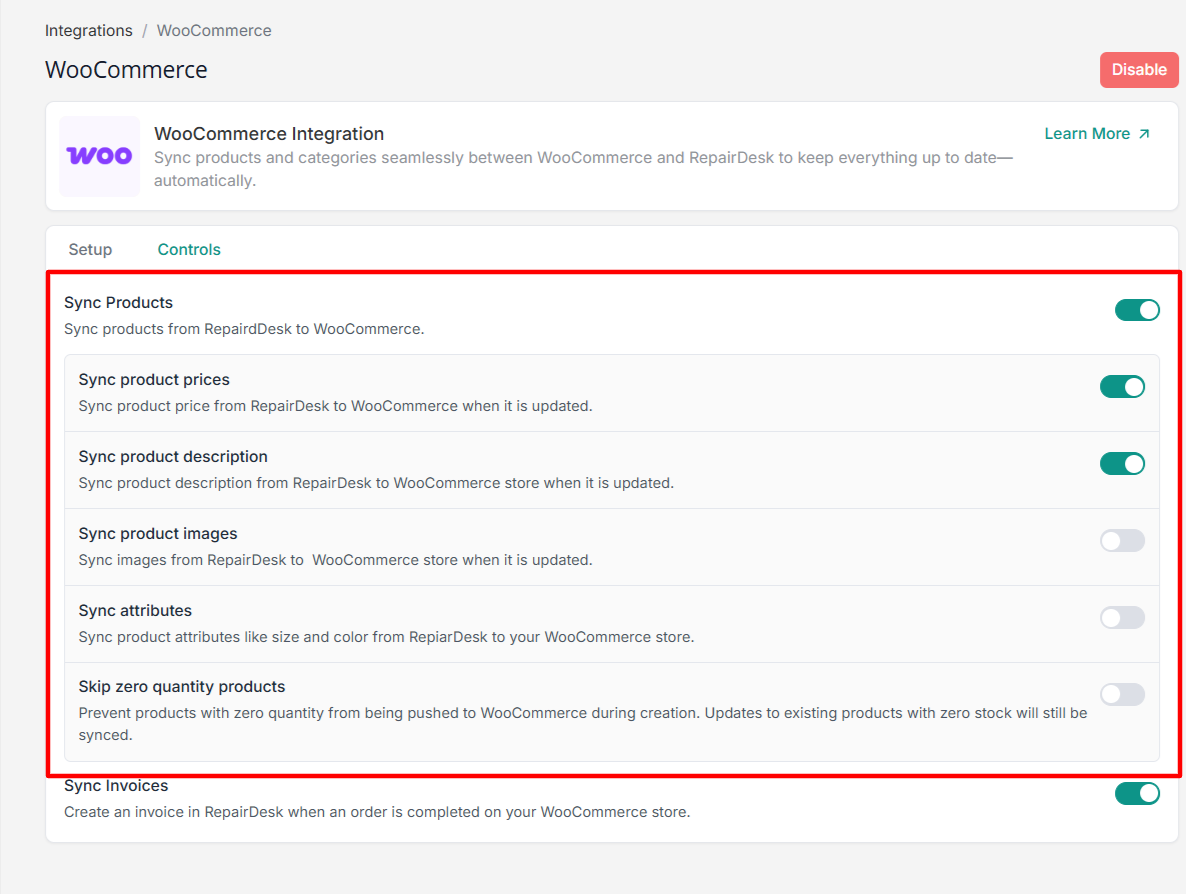Click the WooCommerce page title

pos(126,70)
